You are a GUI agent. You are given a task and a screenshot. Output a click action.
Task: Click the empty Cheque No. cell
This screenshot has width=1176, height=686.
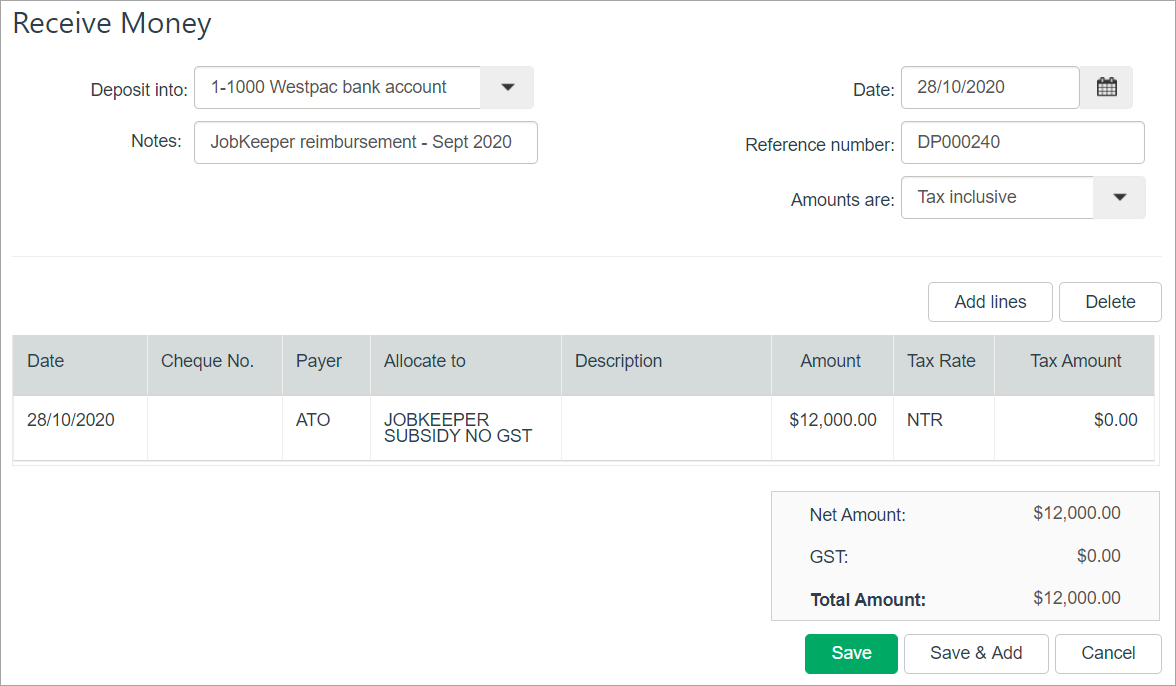pos(214,427)
